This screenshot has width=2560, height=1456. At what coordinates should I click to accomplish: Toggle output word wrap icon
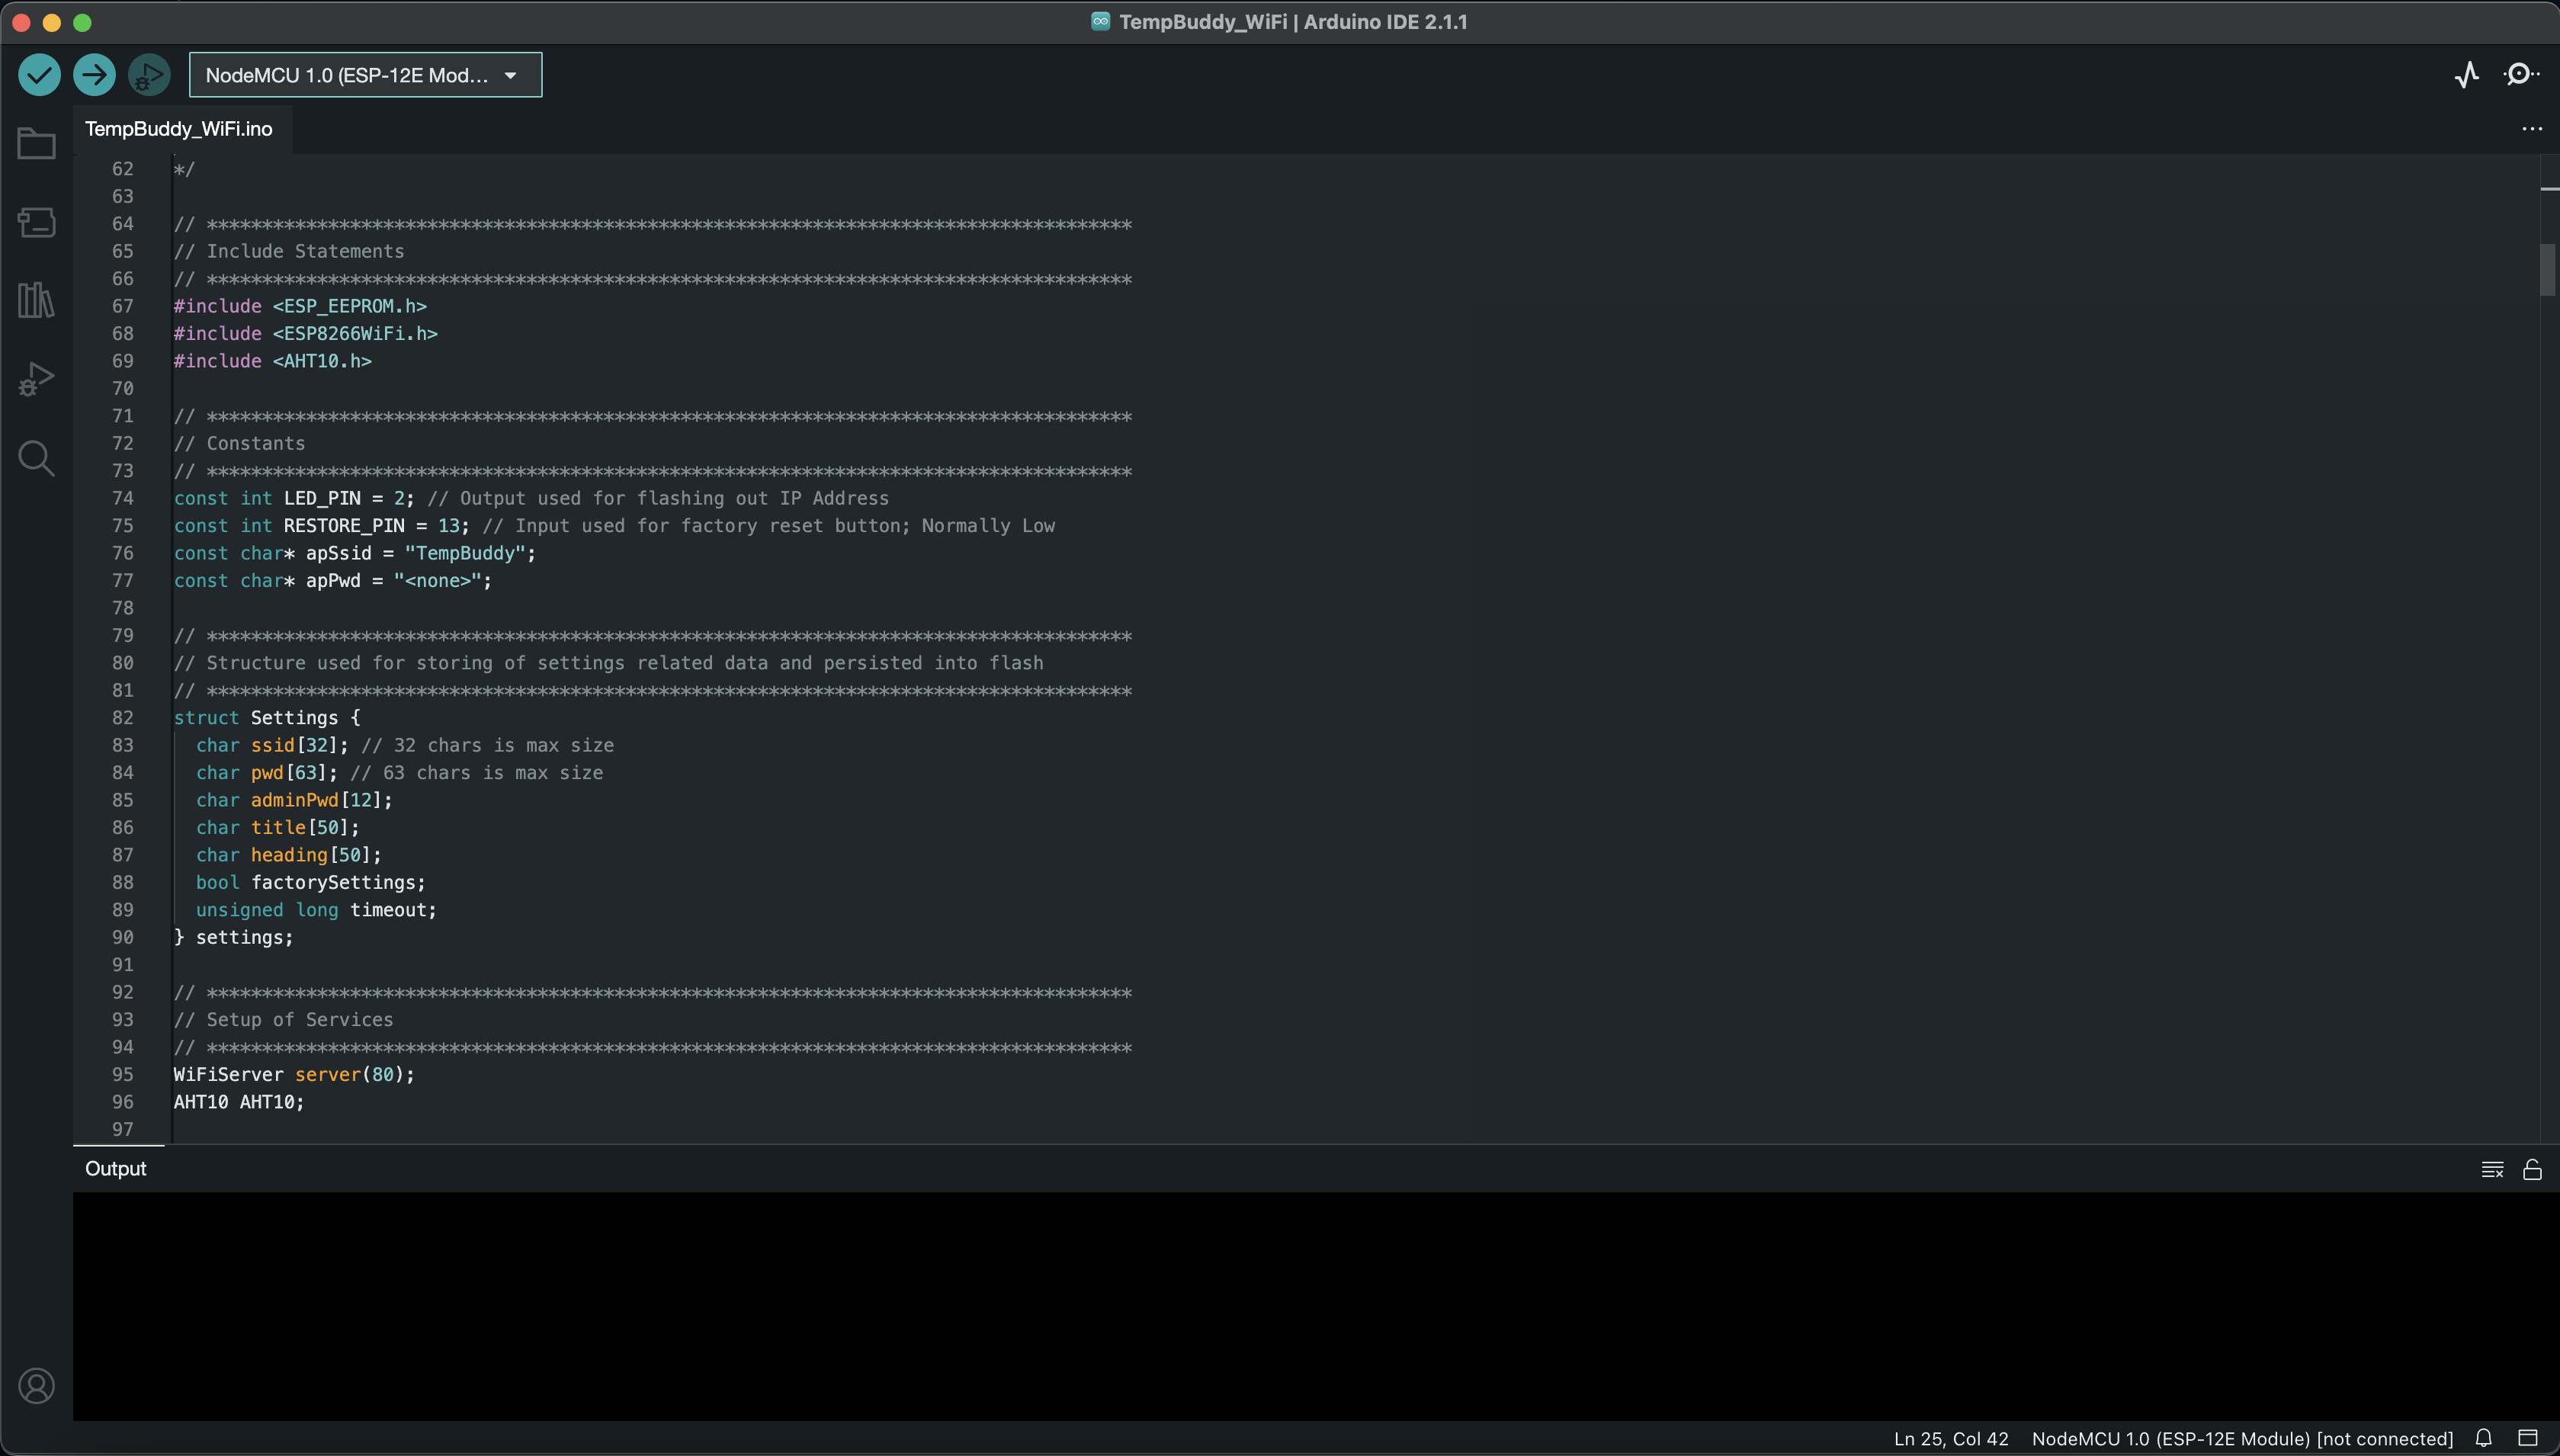click(2492, 1170)
